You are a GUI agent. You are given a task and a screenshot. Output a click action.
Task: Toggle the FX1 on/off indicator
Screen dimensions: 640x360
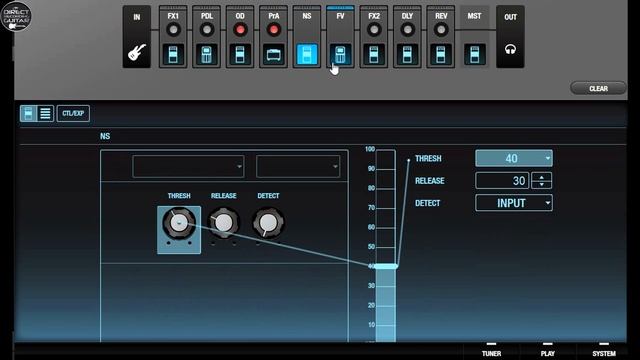(173, 30)
